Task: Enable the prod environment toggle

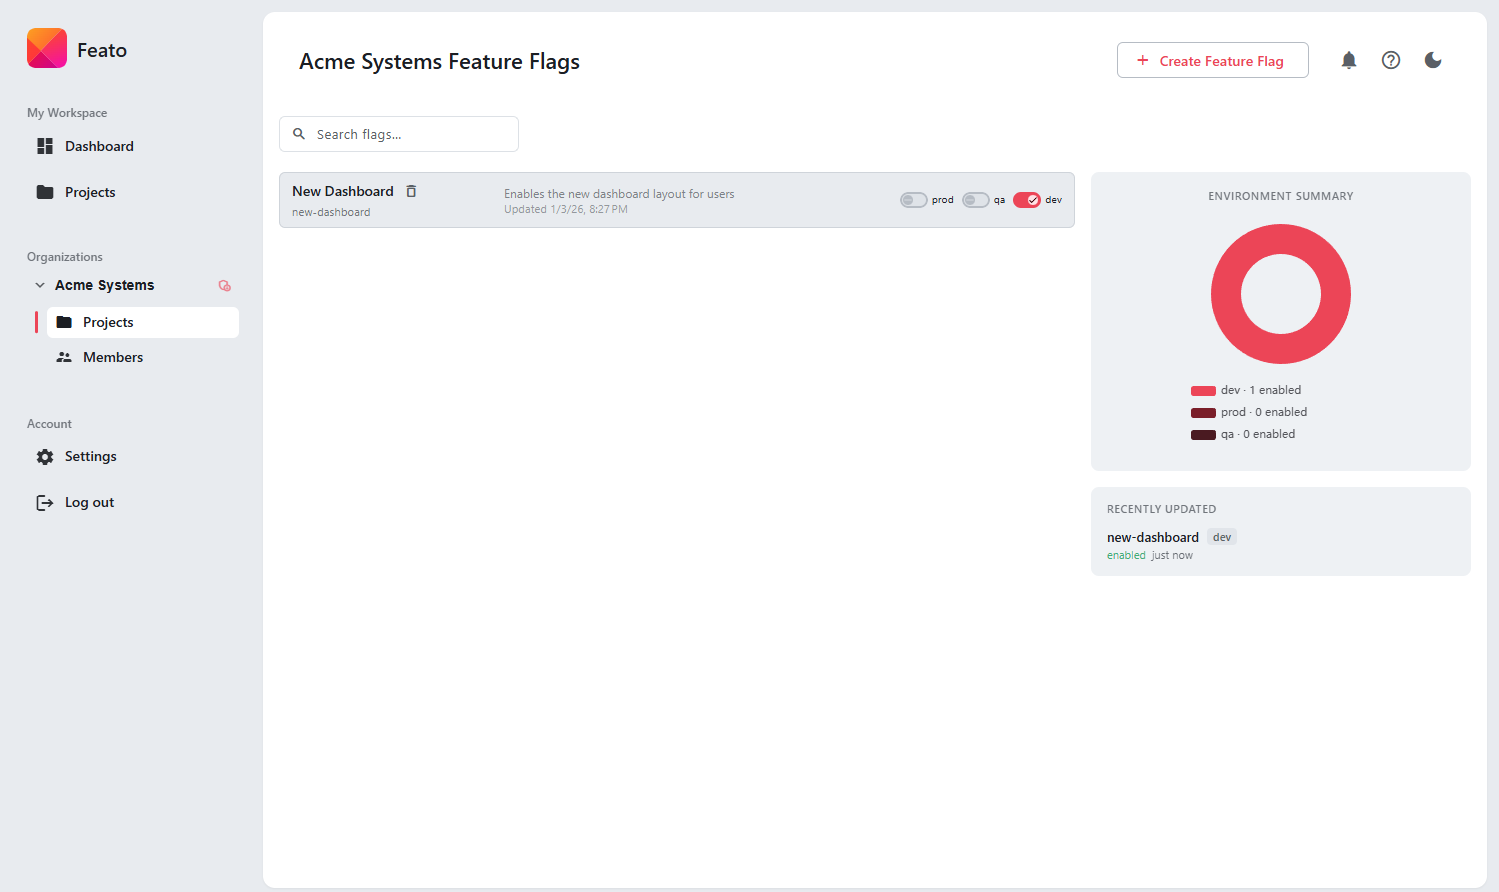Action: click(x=913, y=199)
